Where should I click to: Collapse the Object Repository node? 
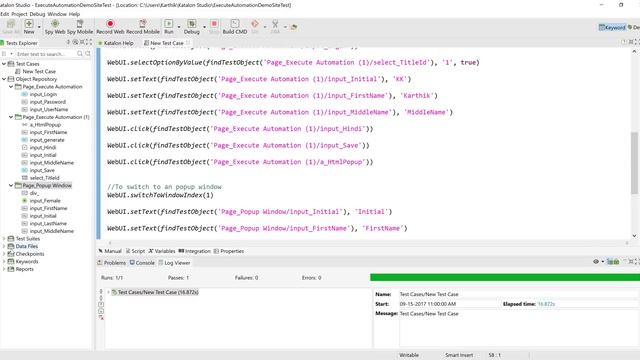4,79
